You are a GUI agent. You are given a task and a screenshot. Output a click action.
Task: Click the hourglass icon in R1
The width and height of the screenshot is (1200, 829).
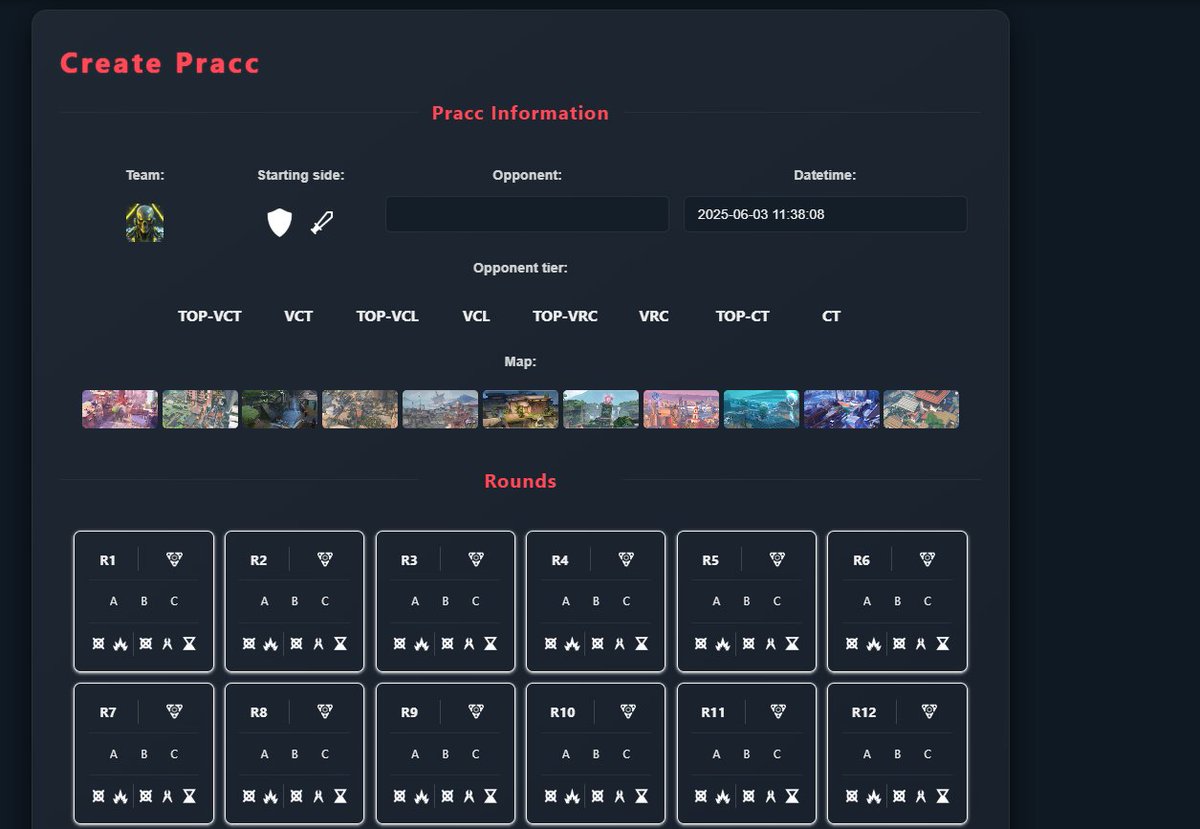(189, 644)
